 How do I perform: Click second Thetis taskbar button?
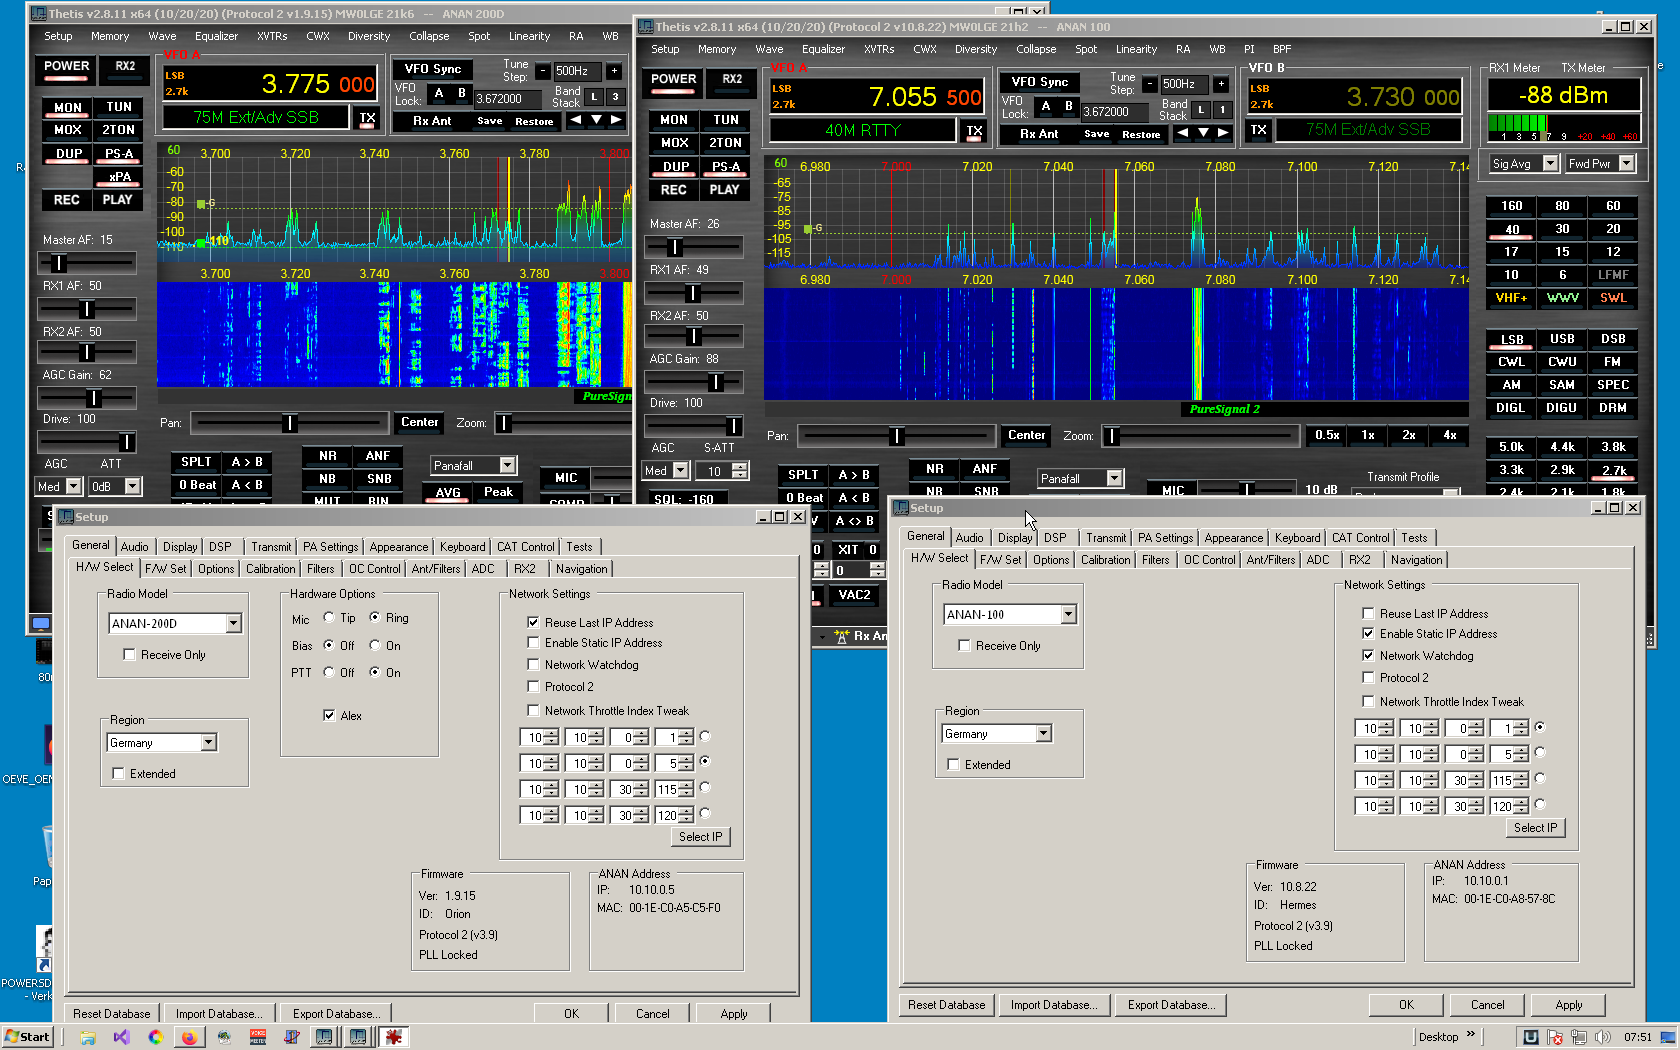click(x=357, y=1037)
